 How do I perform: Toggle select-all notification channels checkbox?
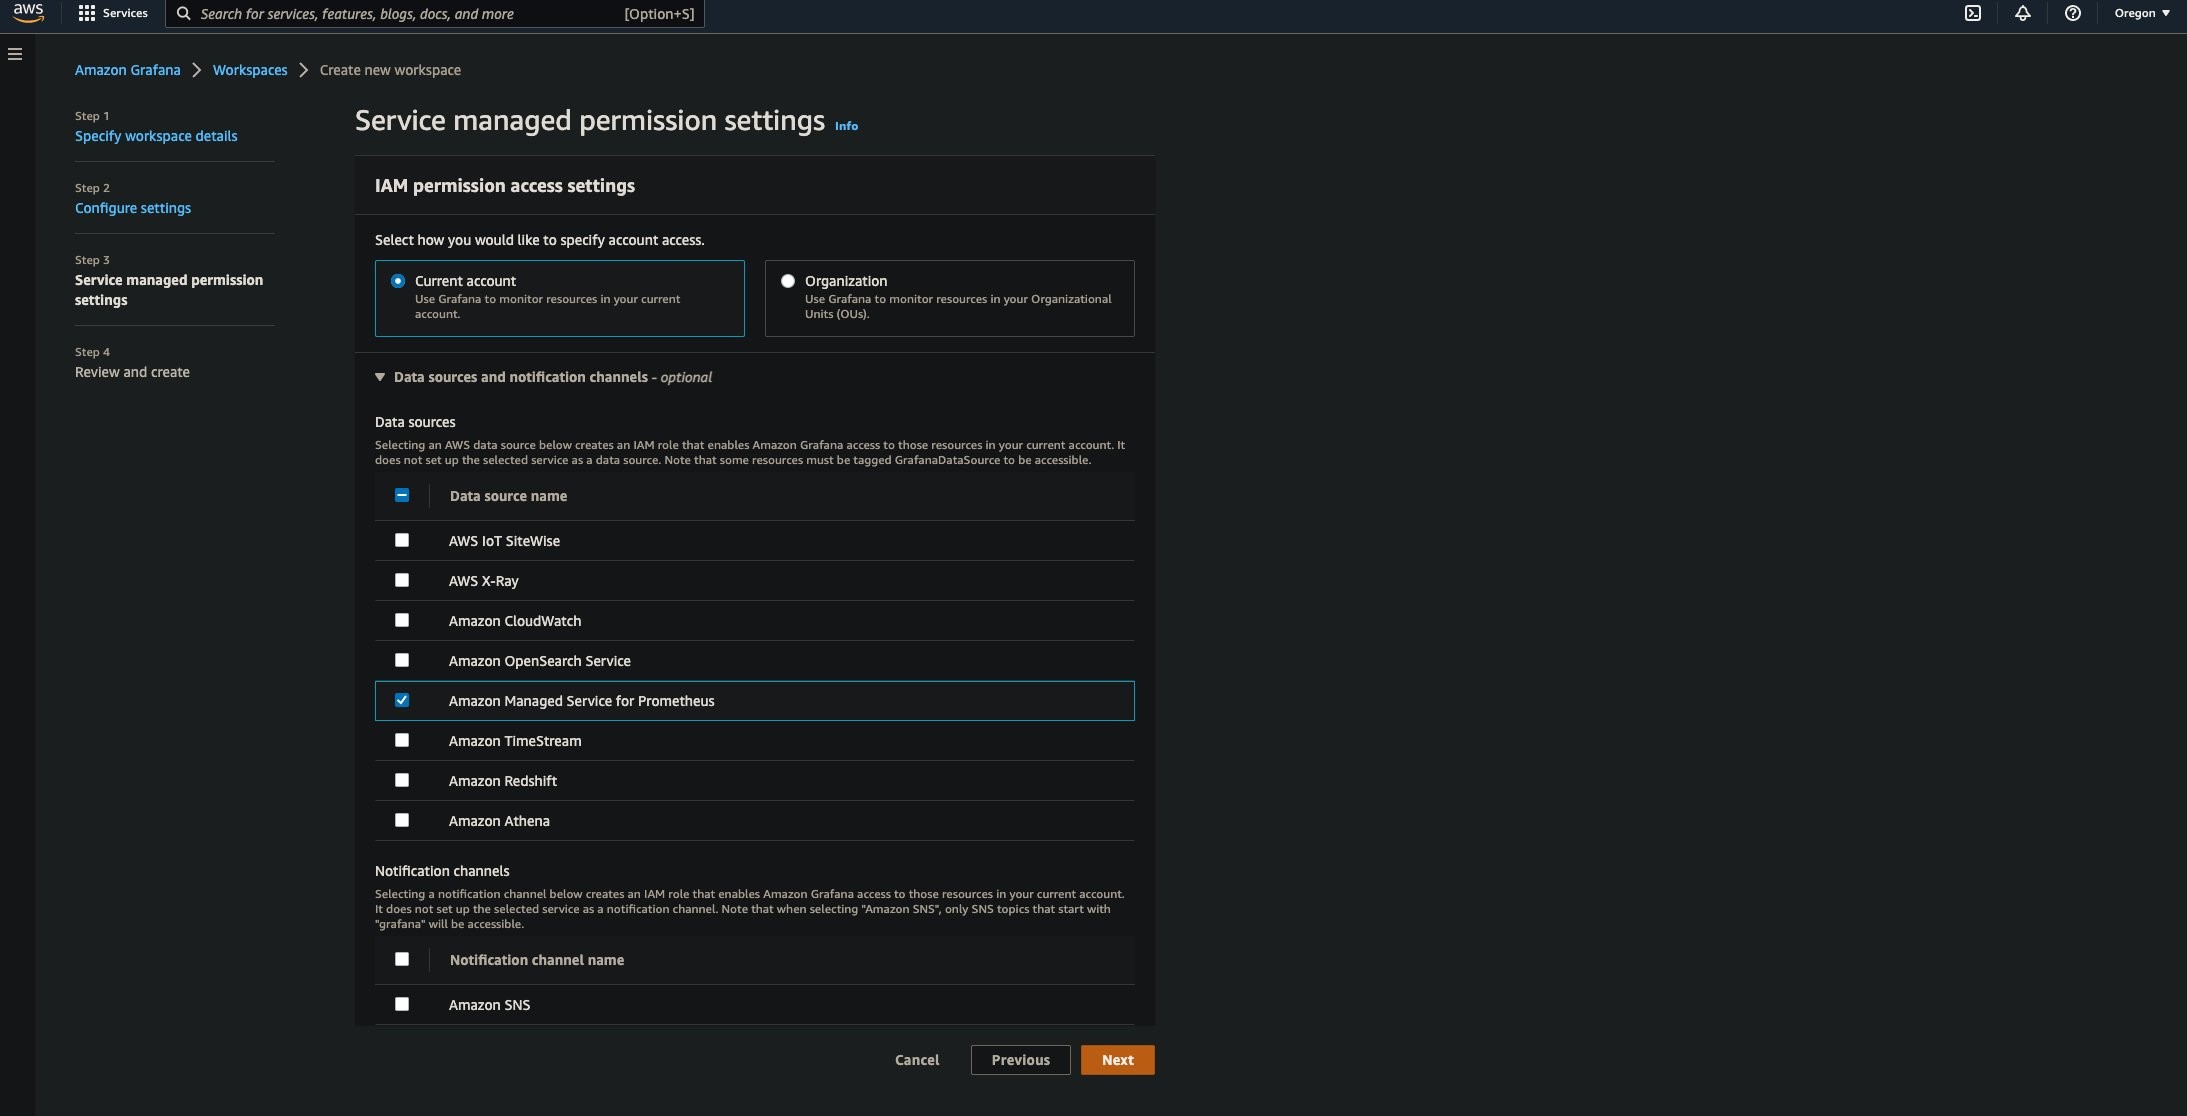[x=402, y=959]
